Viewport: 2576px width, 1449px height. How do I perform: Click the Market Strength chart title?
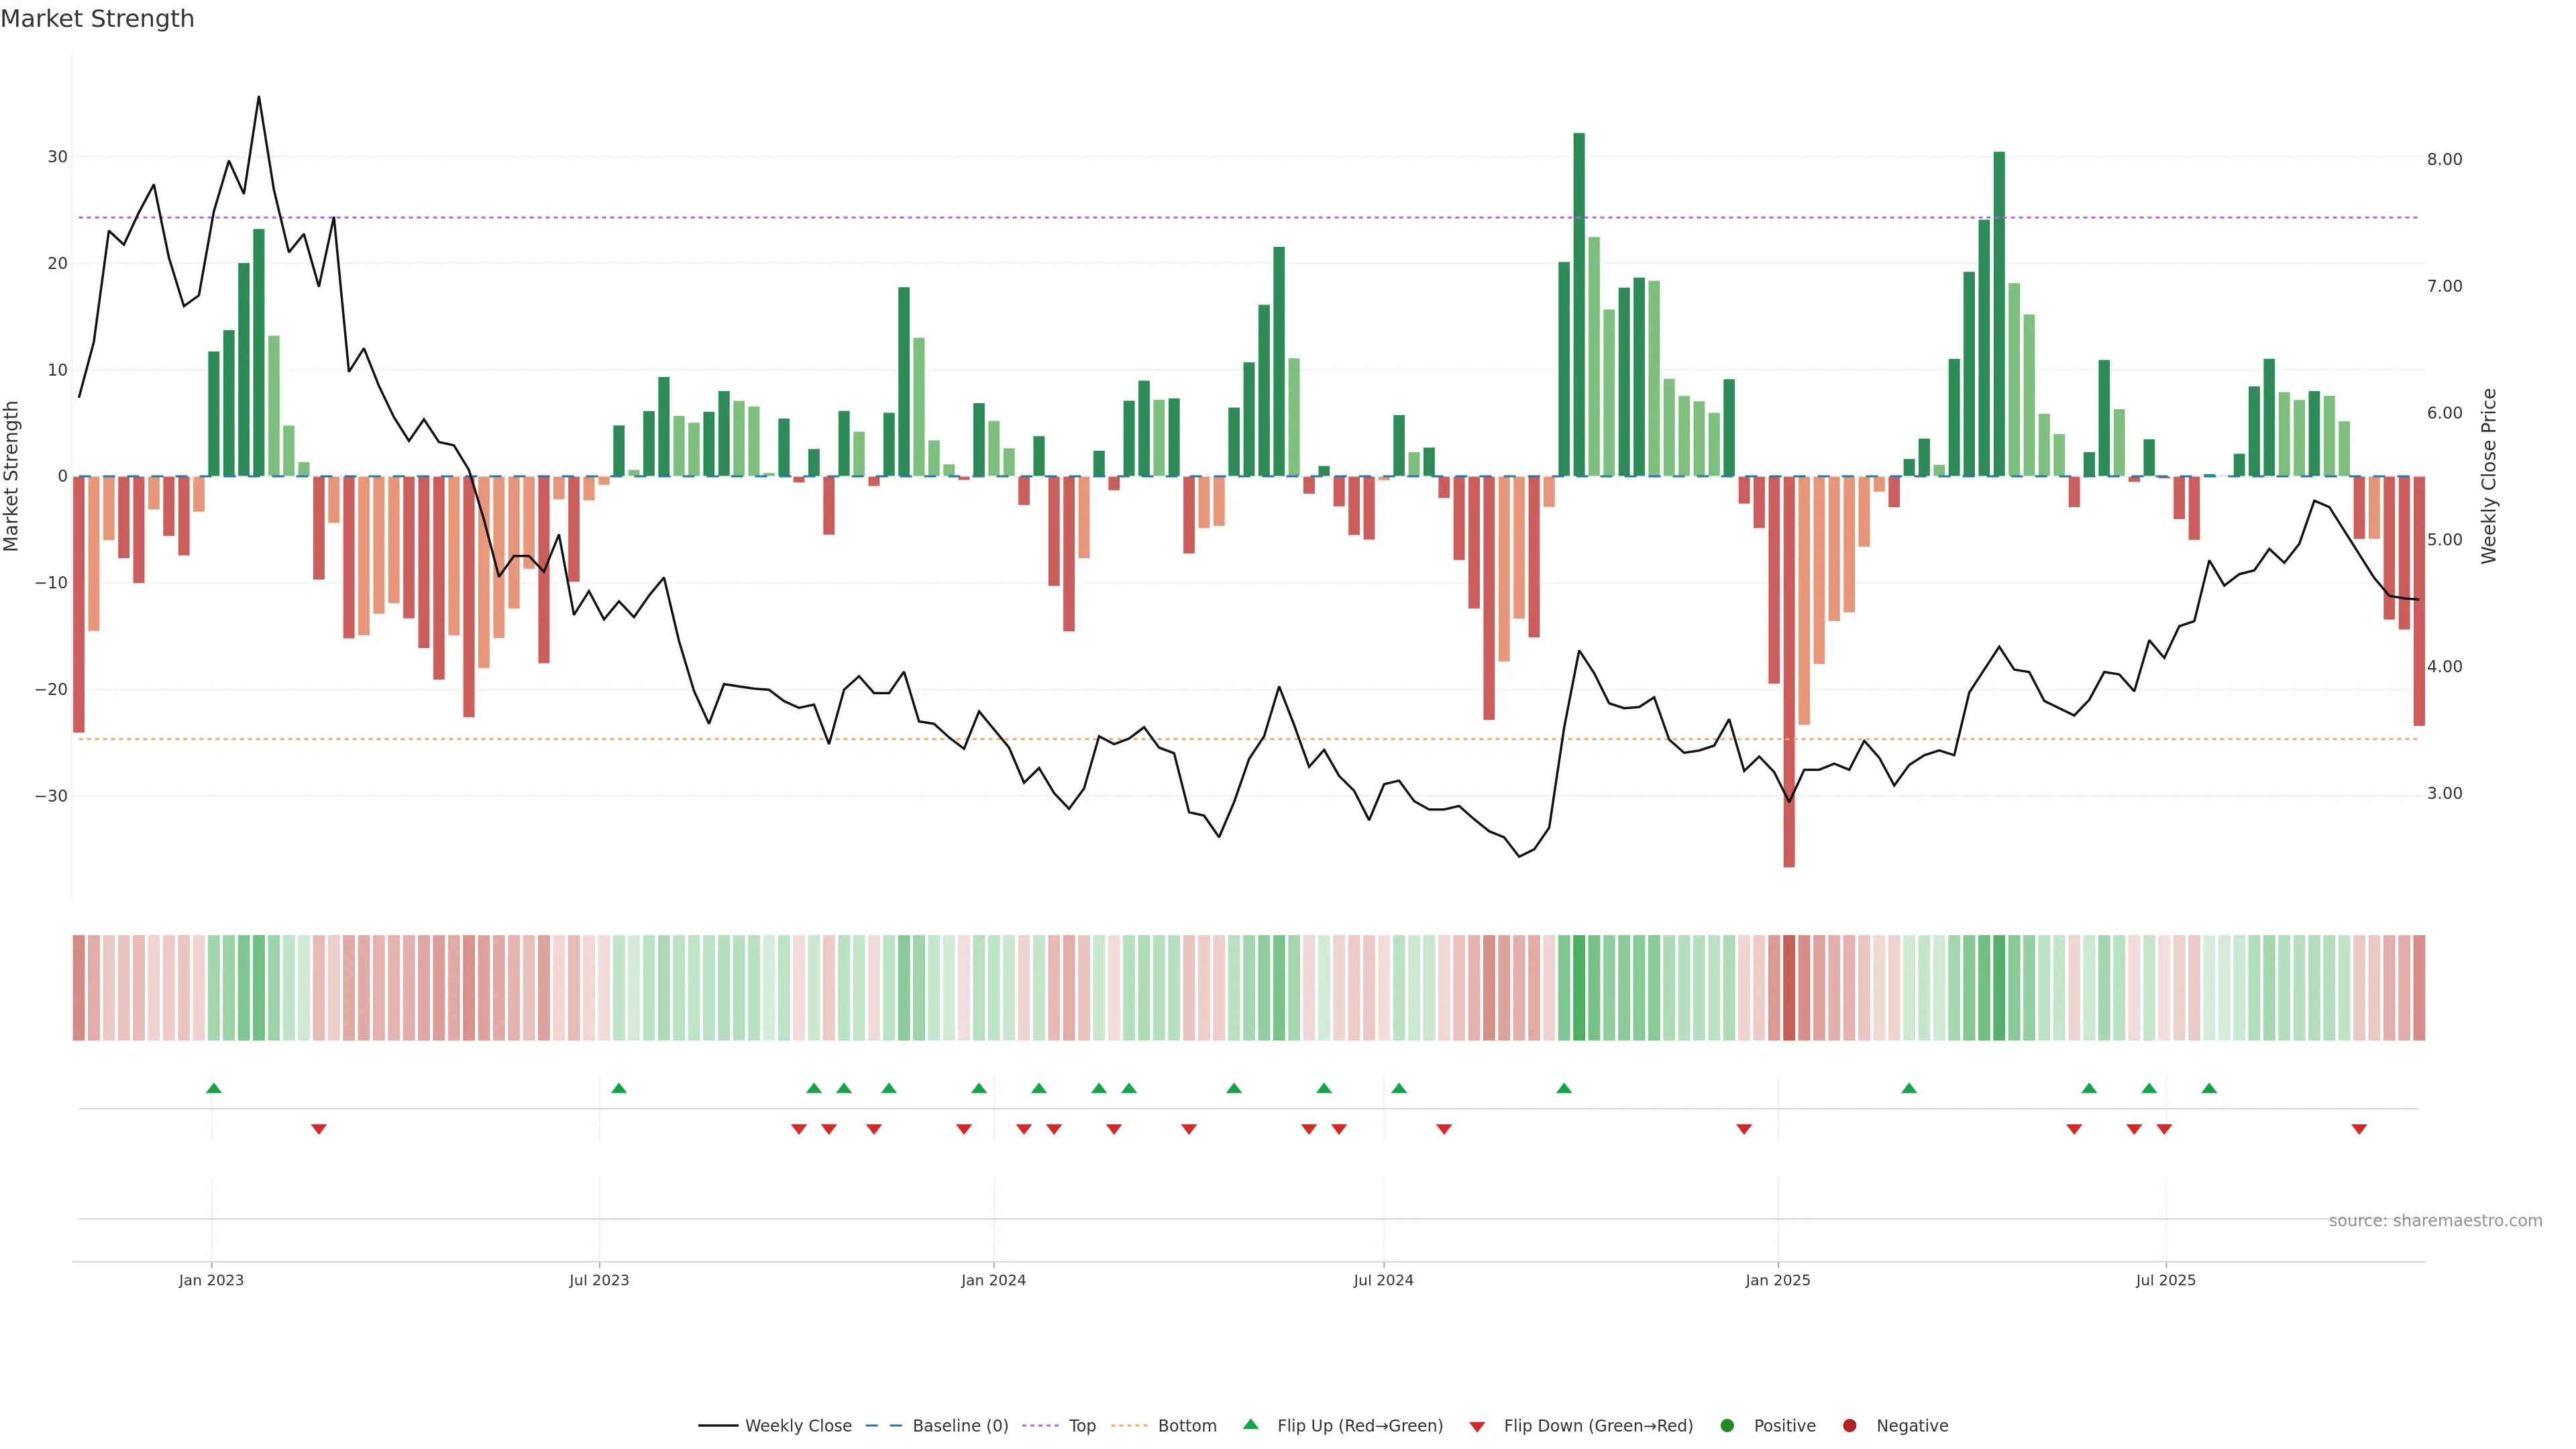pos(97,19)
